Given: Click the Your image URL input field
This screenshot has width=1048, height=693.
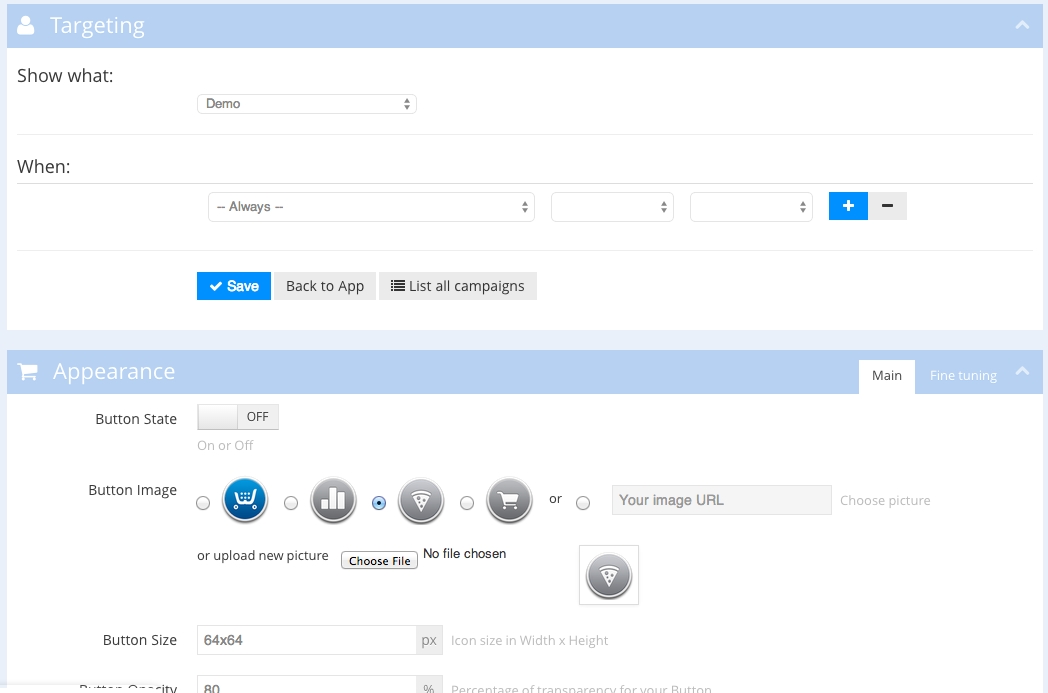Looking at the screenshot, I should pos(721,500).
